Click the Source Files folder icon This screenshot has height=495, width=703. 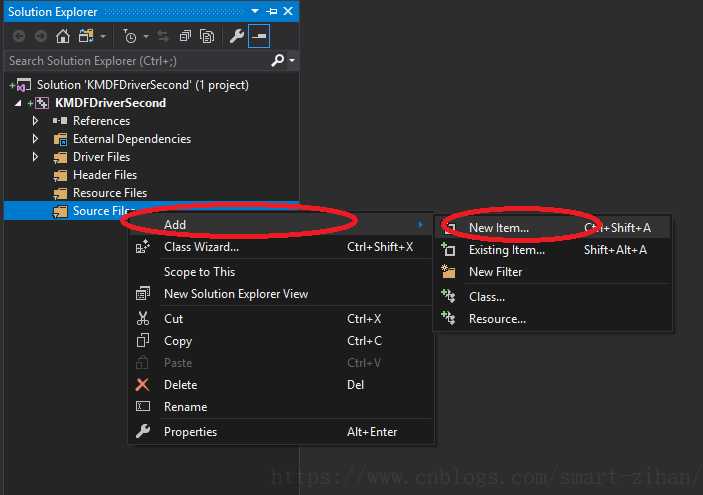(60, 211)
